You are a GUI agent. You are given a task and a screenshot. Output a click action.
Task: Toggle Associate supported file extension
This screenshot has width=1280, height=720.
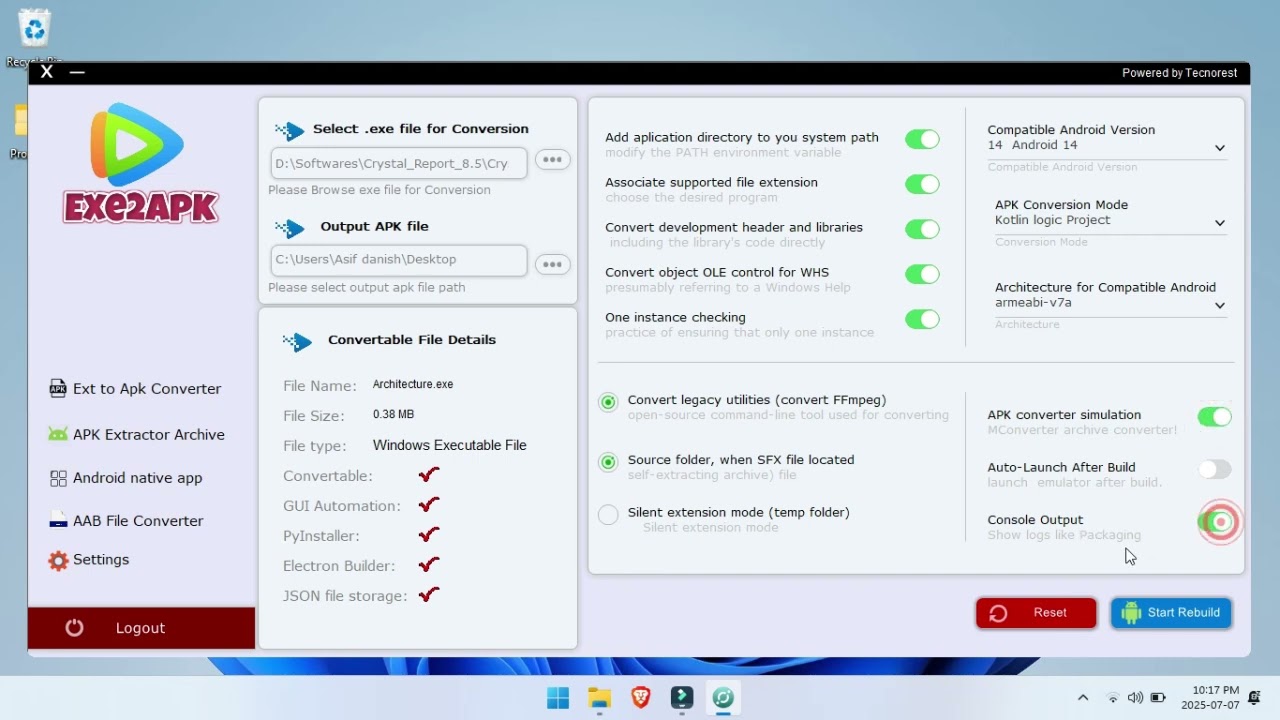click(x=922, y=184)
